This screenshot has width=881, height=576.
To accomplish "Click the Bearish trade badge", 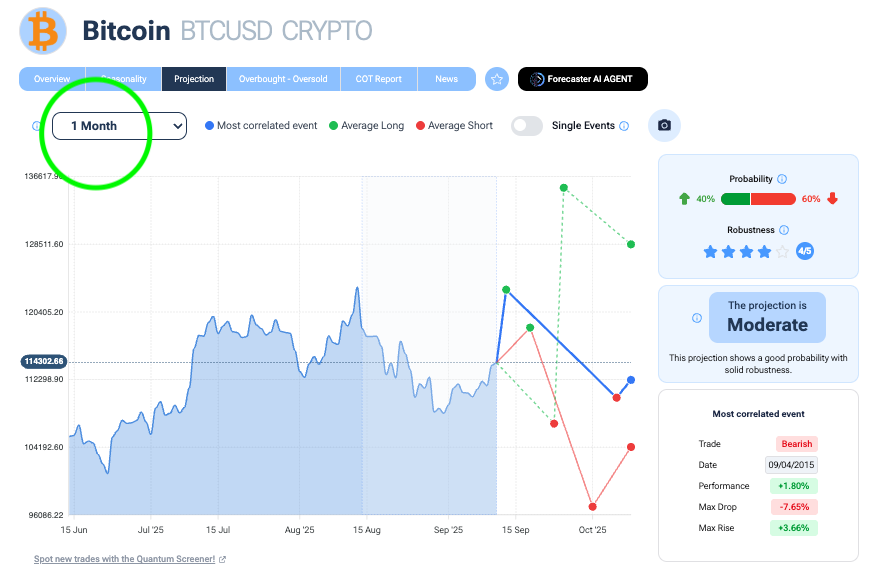I will click(797, 444).
